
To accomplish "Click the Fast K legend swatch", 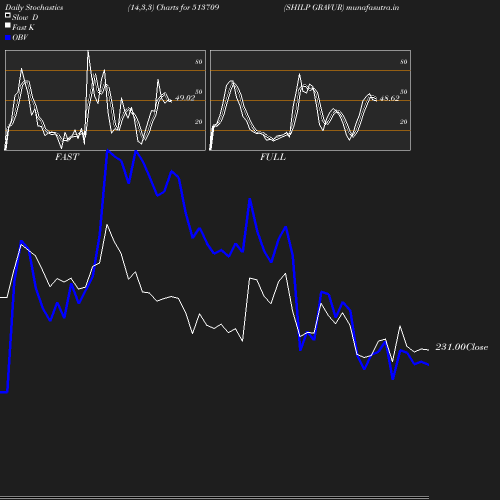I will [8, 25].
